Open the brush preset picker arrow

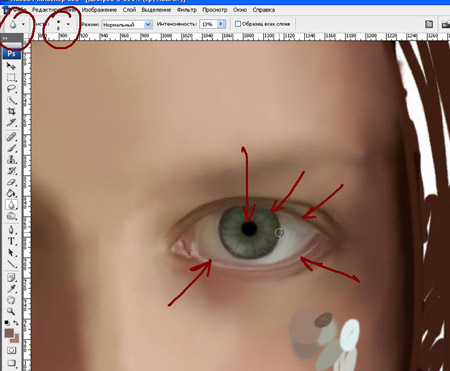coord(68,24)
